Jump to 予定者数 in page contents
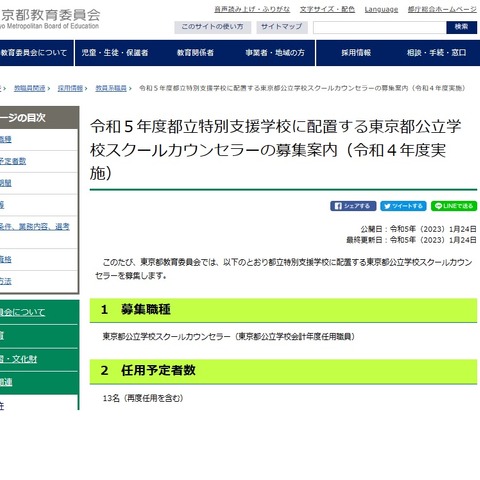 (x=13, y=161)
